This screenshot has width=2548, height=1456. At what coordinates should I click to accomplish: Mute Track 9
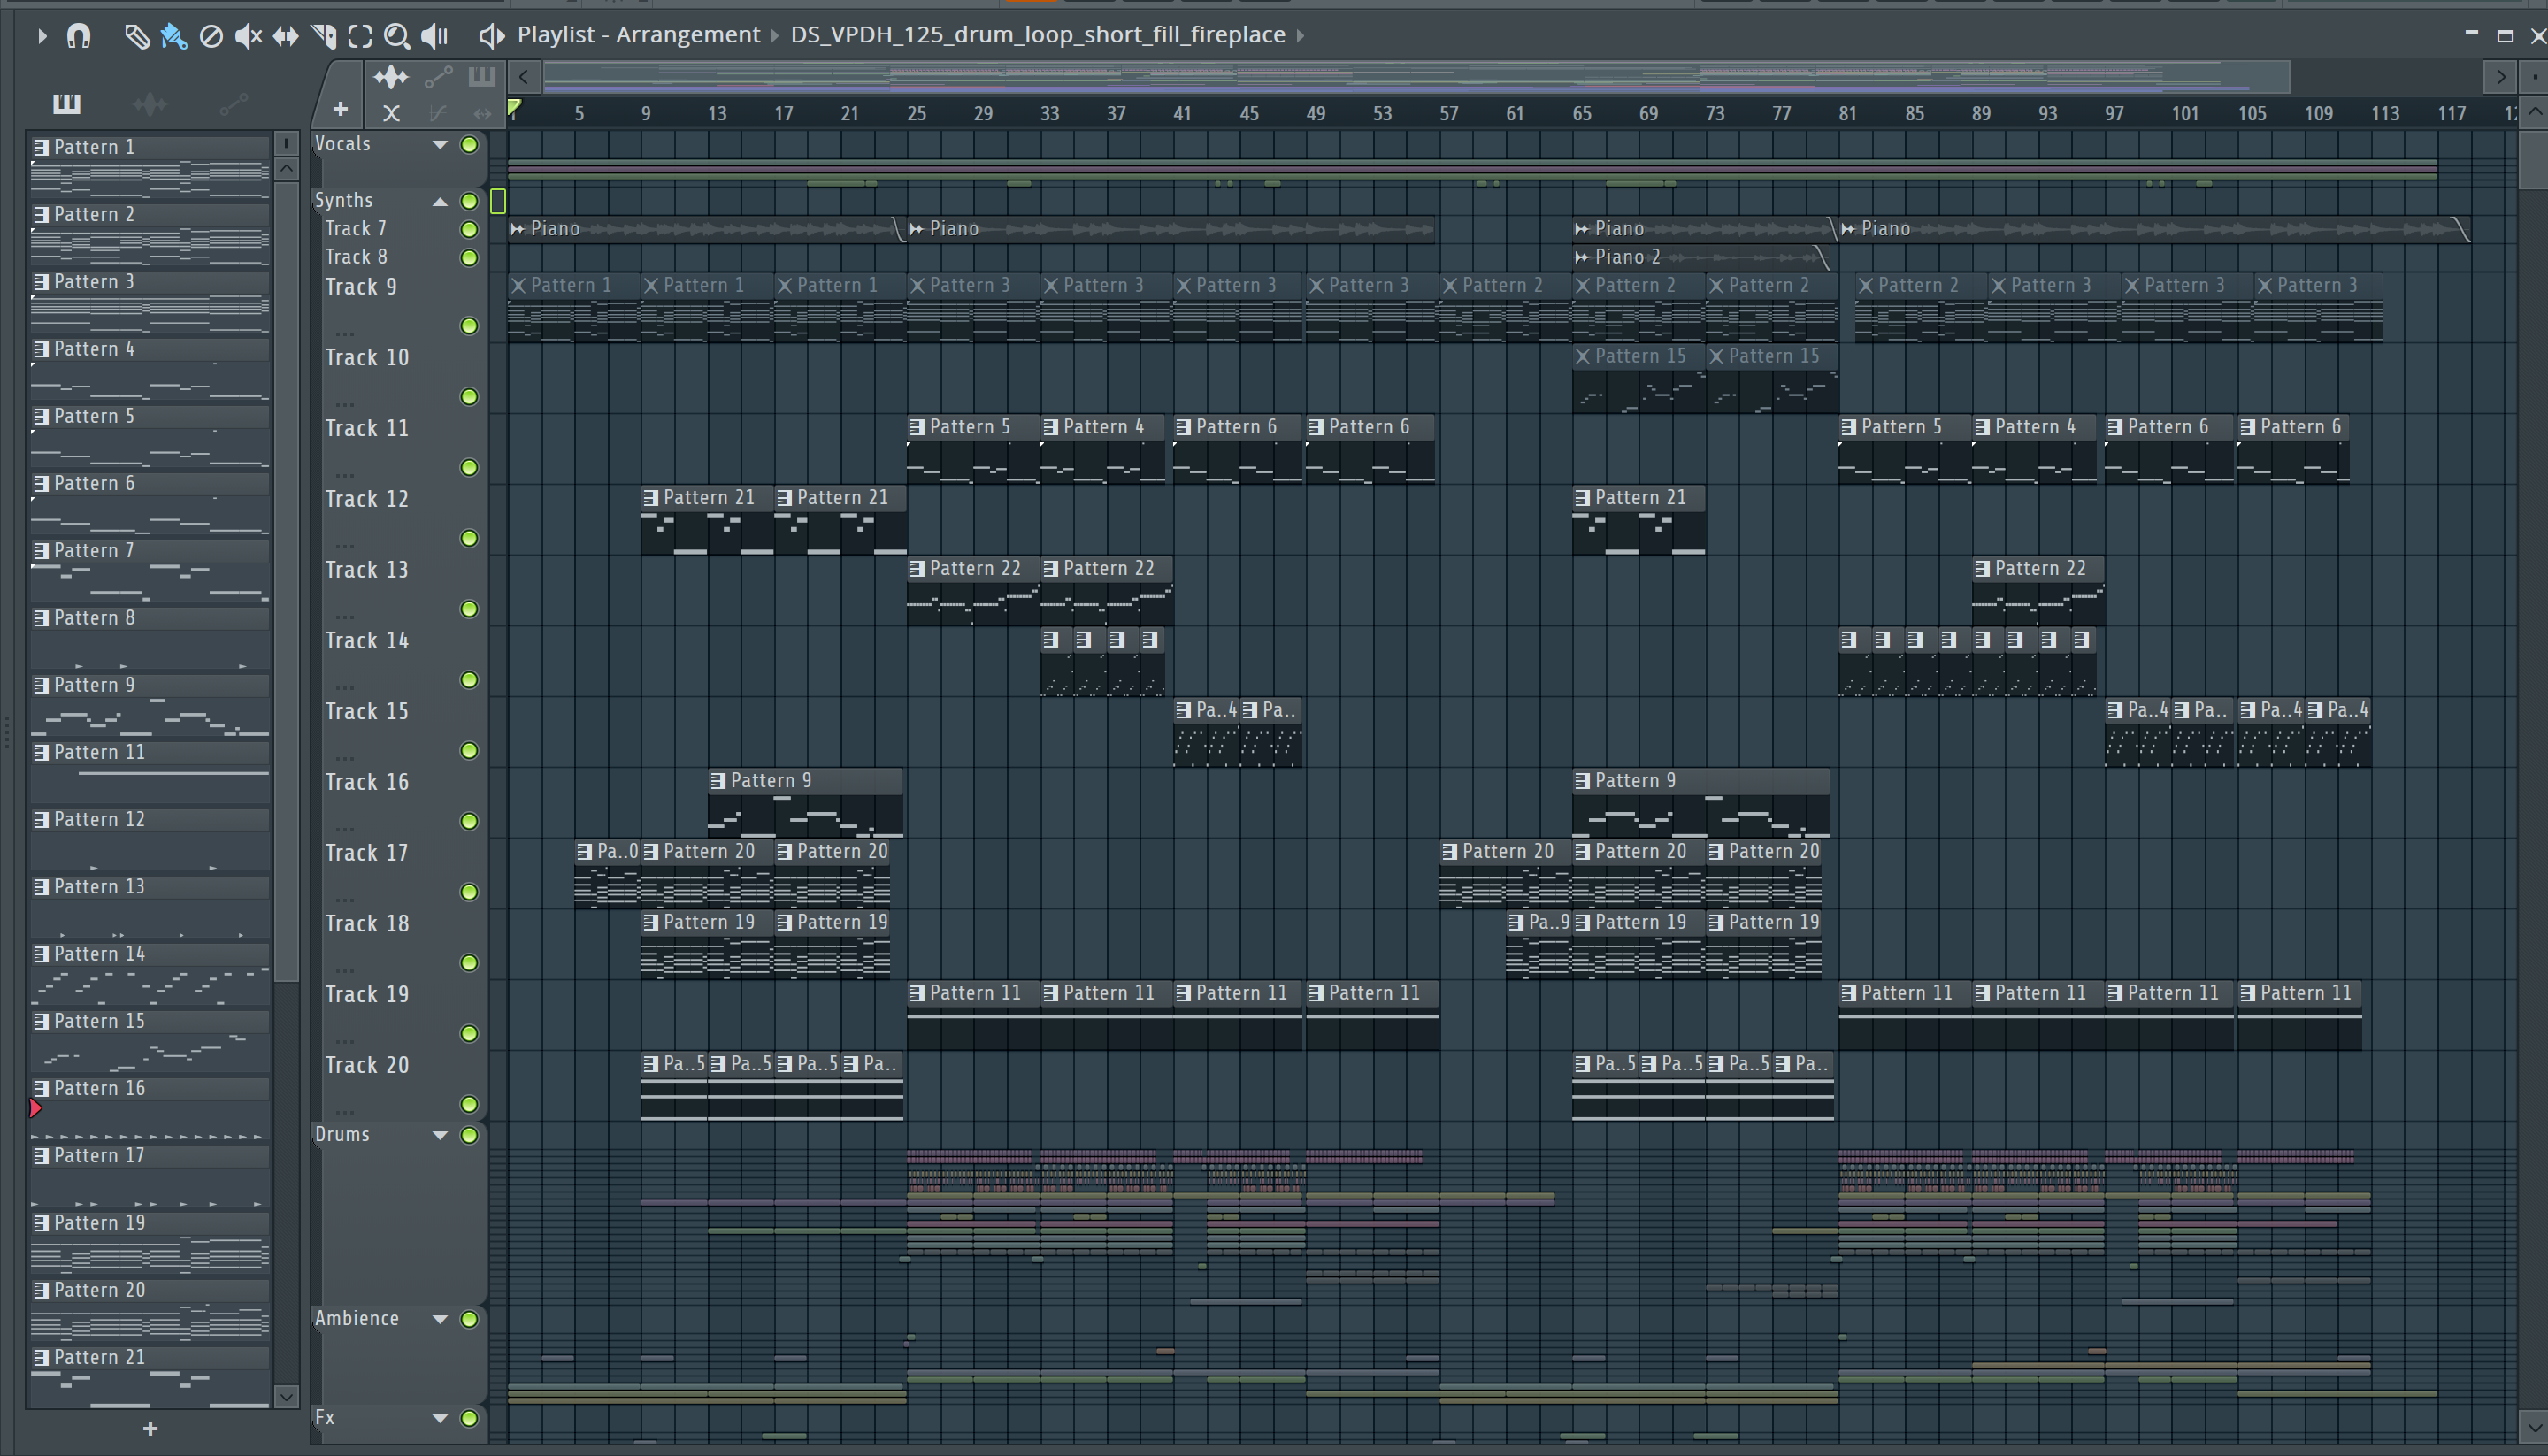tap(469, 326)
